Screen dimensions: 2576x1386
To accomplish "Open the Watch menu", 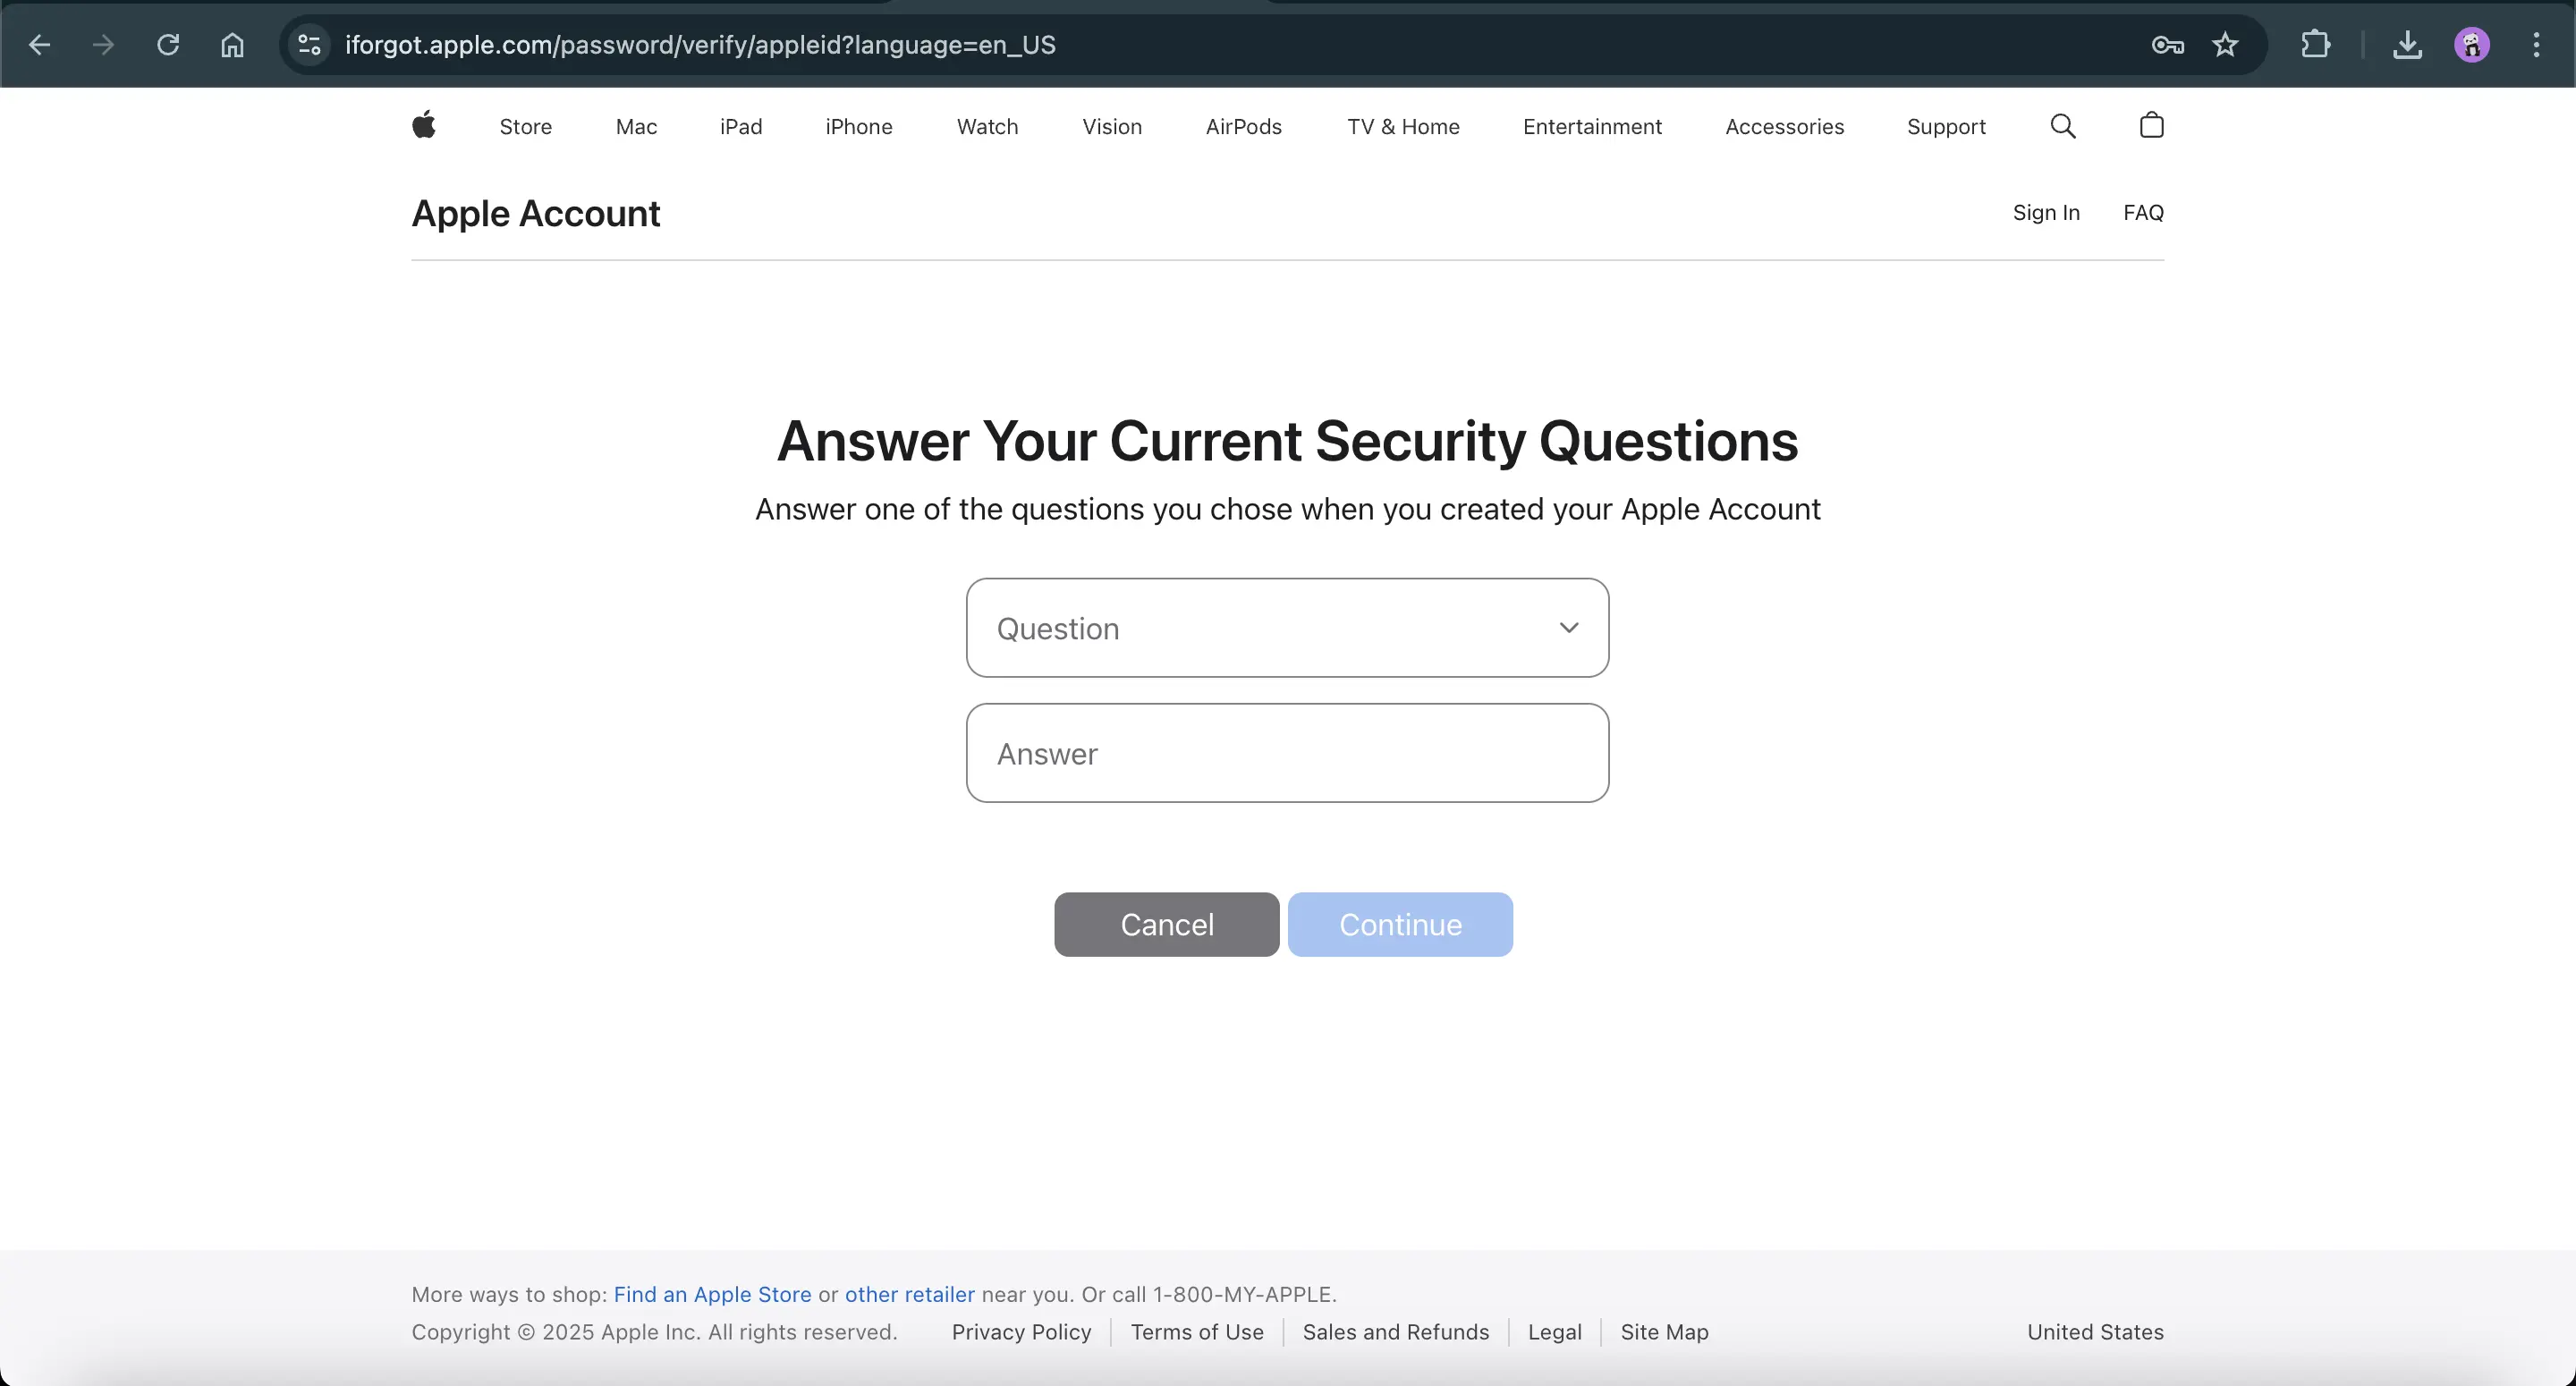I will pyautogui.click(x=987, y=127).
